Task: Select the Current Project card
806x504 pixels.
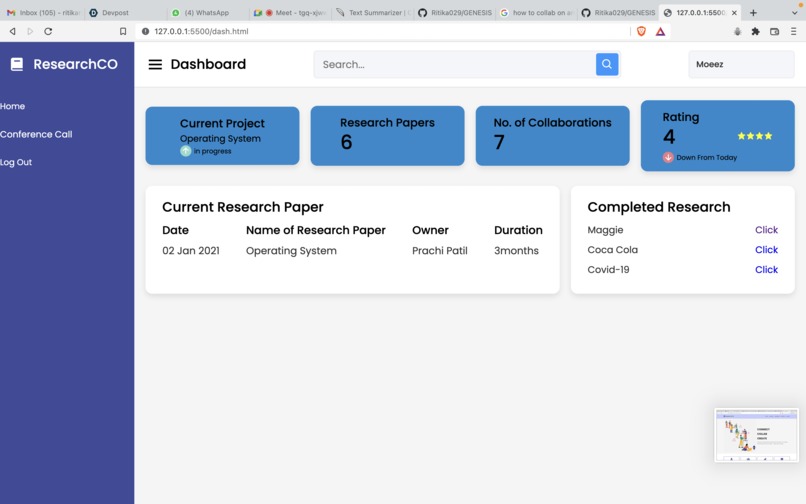Action: [x=222, y=136]
